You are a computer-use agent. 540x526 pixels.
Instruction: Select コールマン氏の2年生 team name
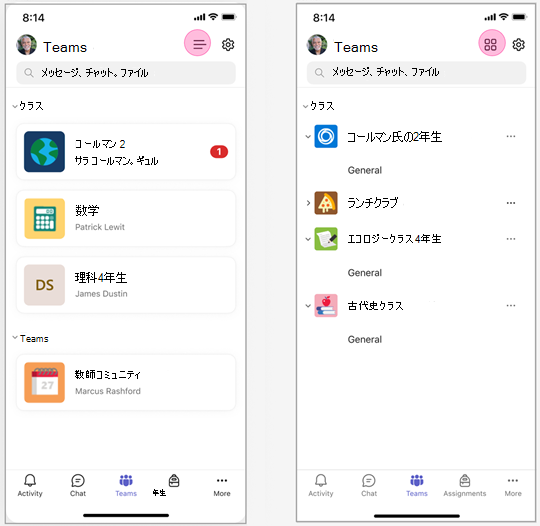point(394,137)
